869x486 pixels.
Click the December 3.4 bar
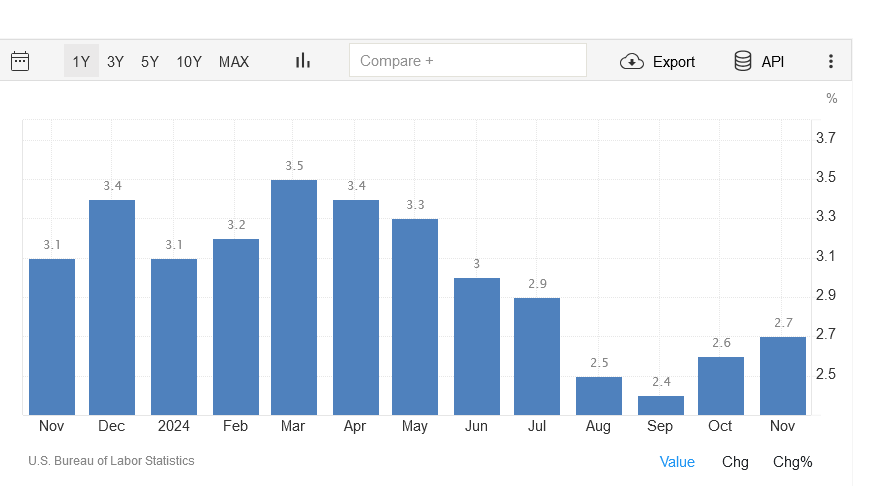click(x=112, y=307)
